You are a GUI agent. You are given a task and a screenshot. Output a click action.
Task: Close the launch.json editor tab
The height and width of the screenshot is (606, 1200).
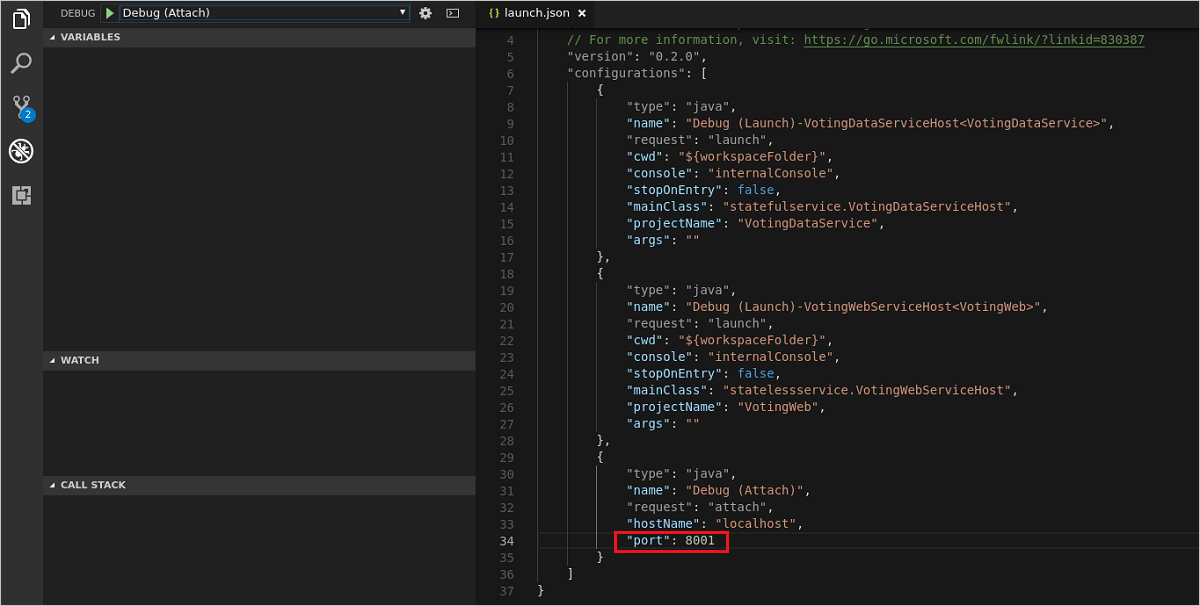(584, 14)
